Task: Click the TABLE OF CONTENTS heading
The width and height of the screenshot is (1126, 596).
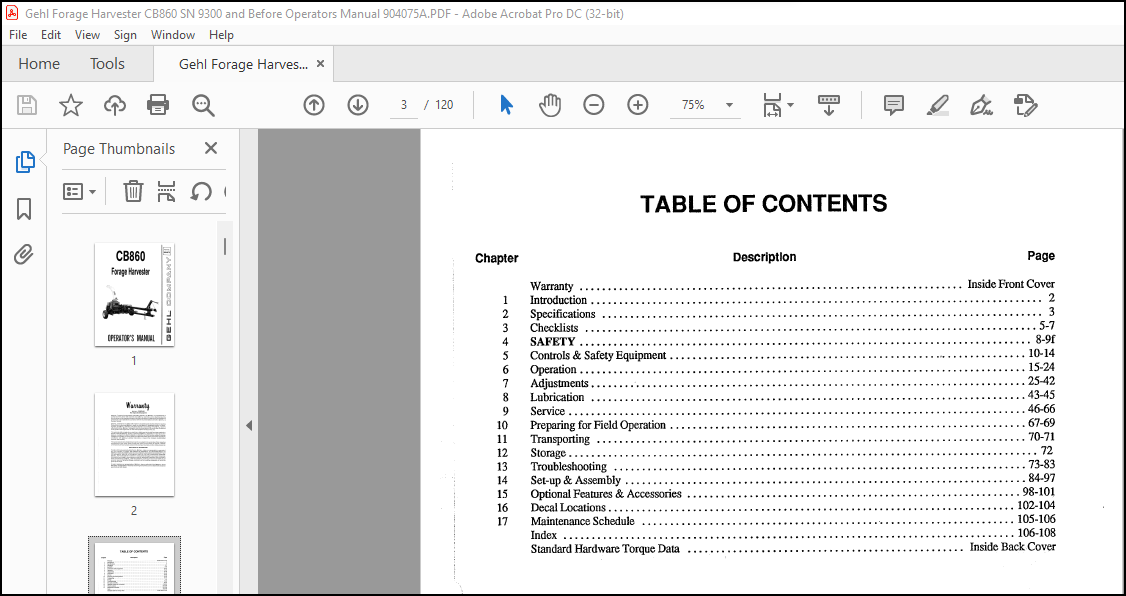Action: 764,205
